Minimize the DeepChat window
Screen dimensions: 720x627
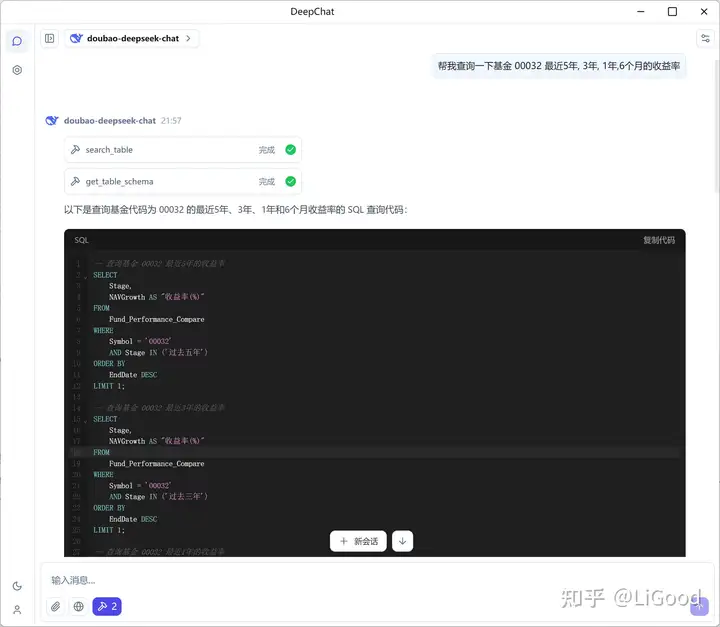pyautogui.click(x=641, y=11)
